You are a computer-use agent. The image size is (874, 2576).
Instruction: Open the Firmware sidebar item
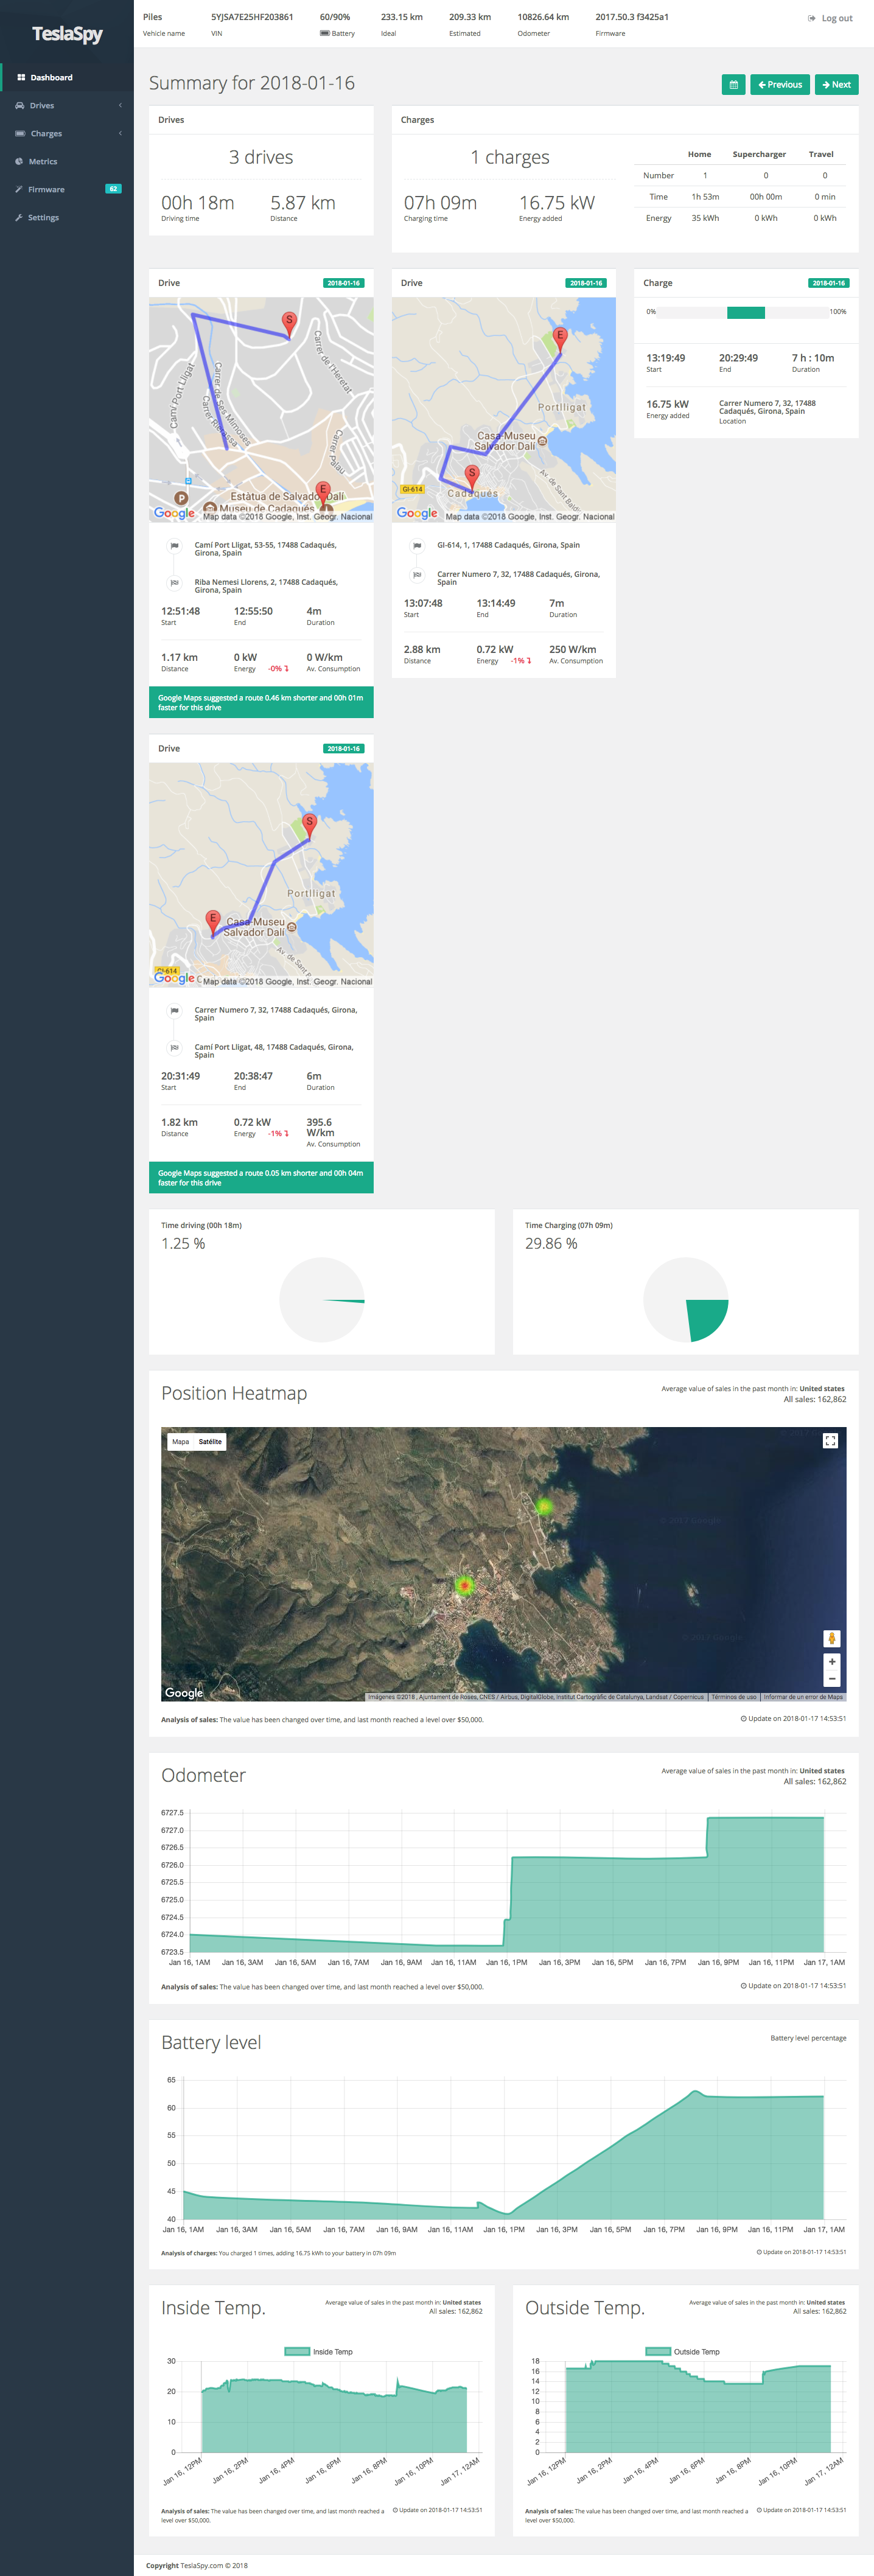67,189
